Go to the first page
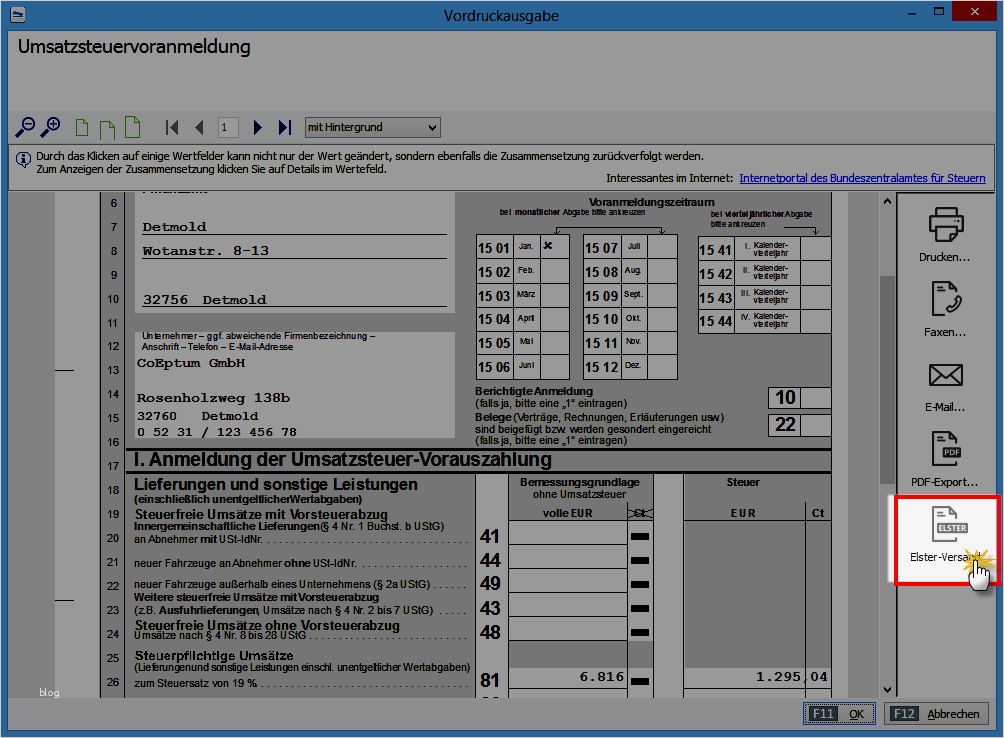Viewport: 1004px width, 738px height. pyautogui.click(x=172, y=127)
